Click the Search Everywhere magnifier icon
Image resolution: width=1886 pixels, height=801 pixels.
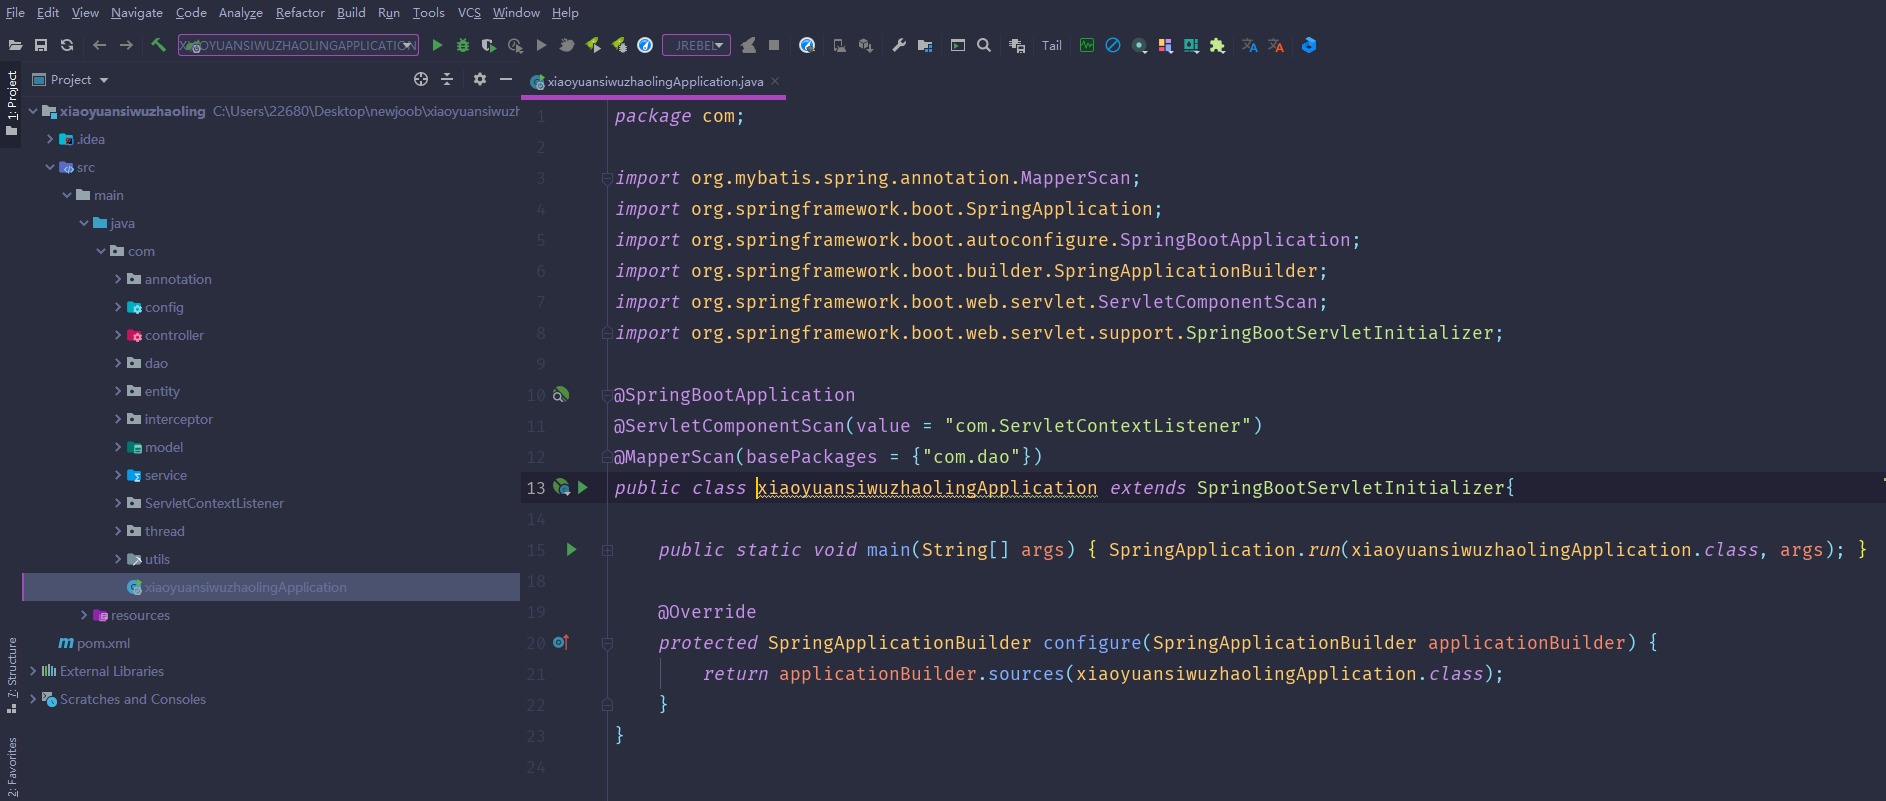tap(984, 45)
